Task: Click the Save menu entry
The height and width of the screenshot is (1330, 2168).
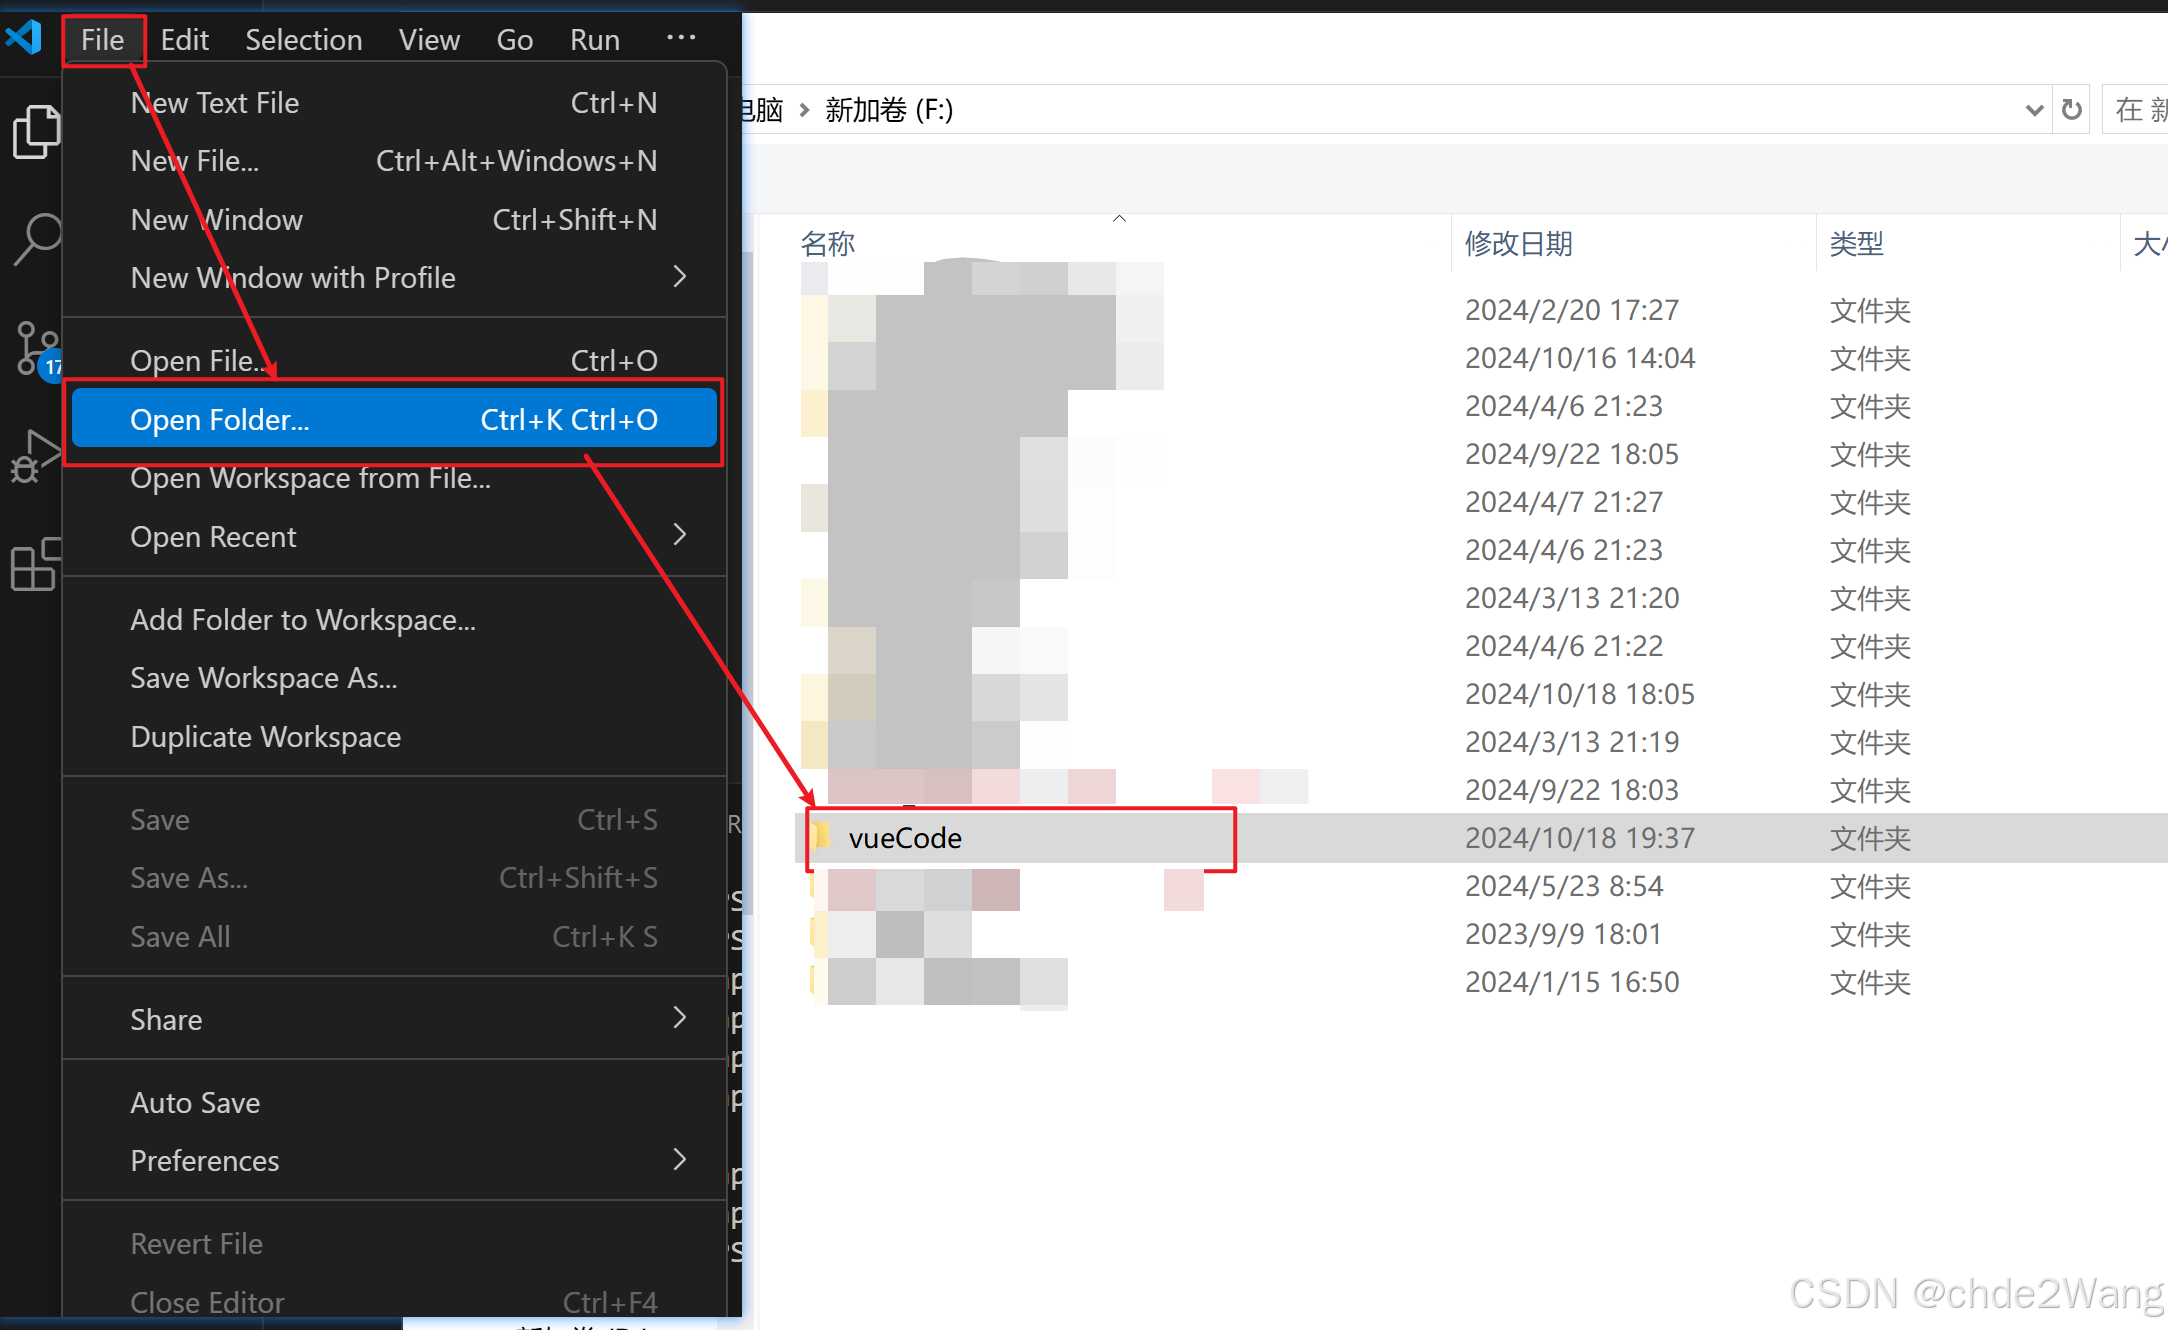Action: (394, 820)
